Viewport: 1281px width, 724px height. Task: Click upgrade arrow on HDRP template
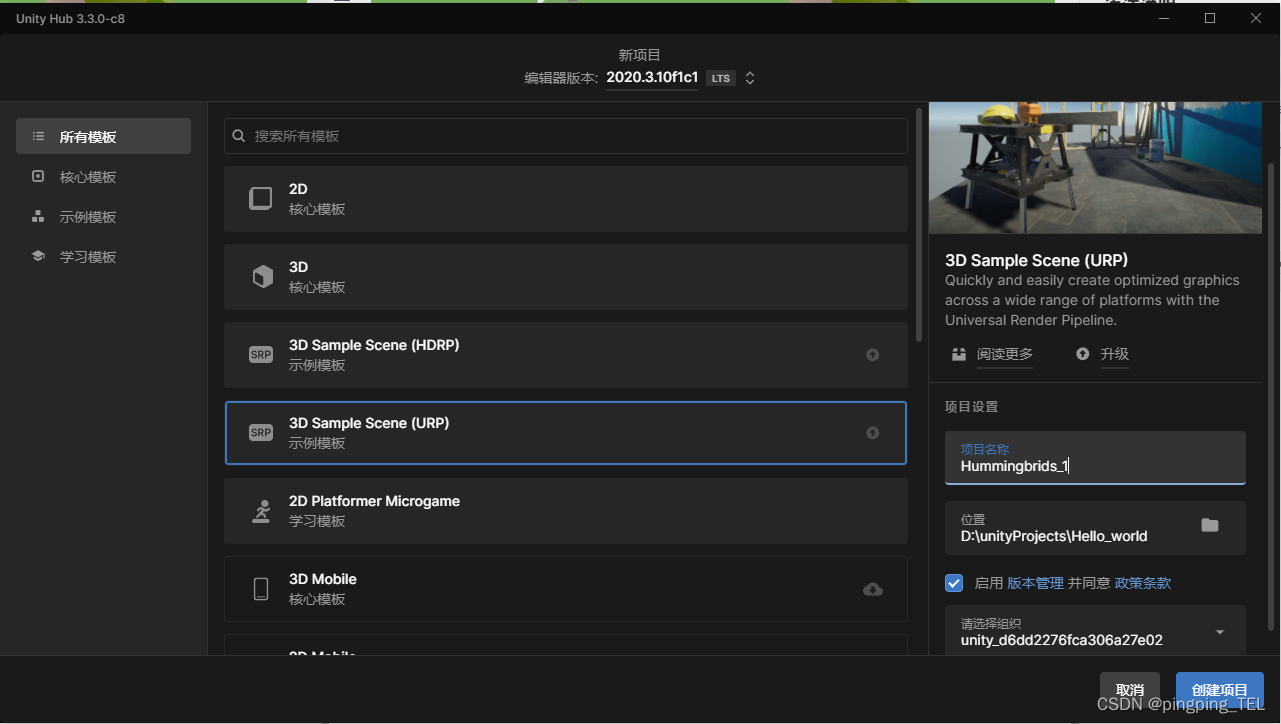(x=873, y=355)
